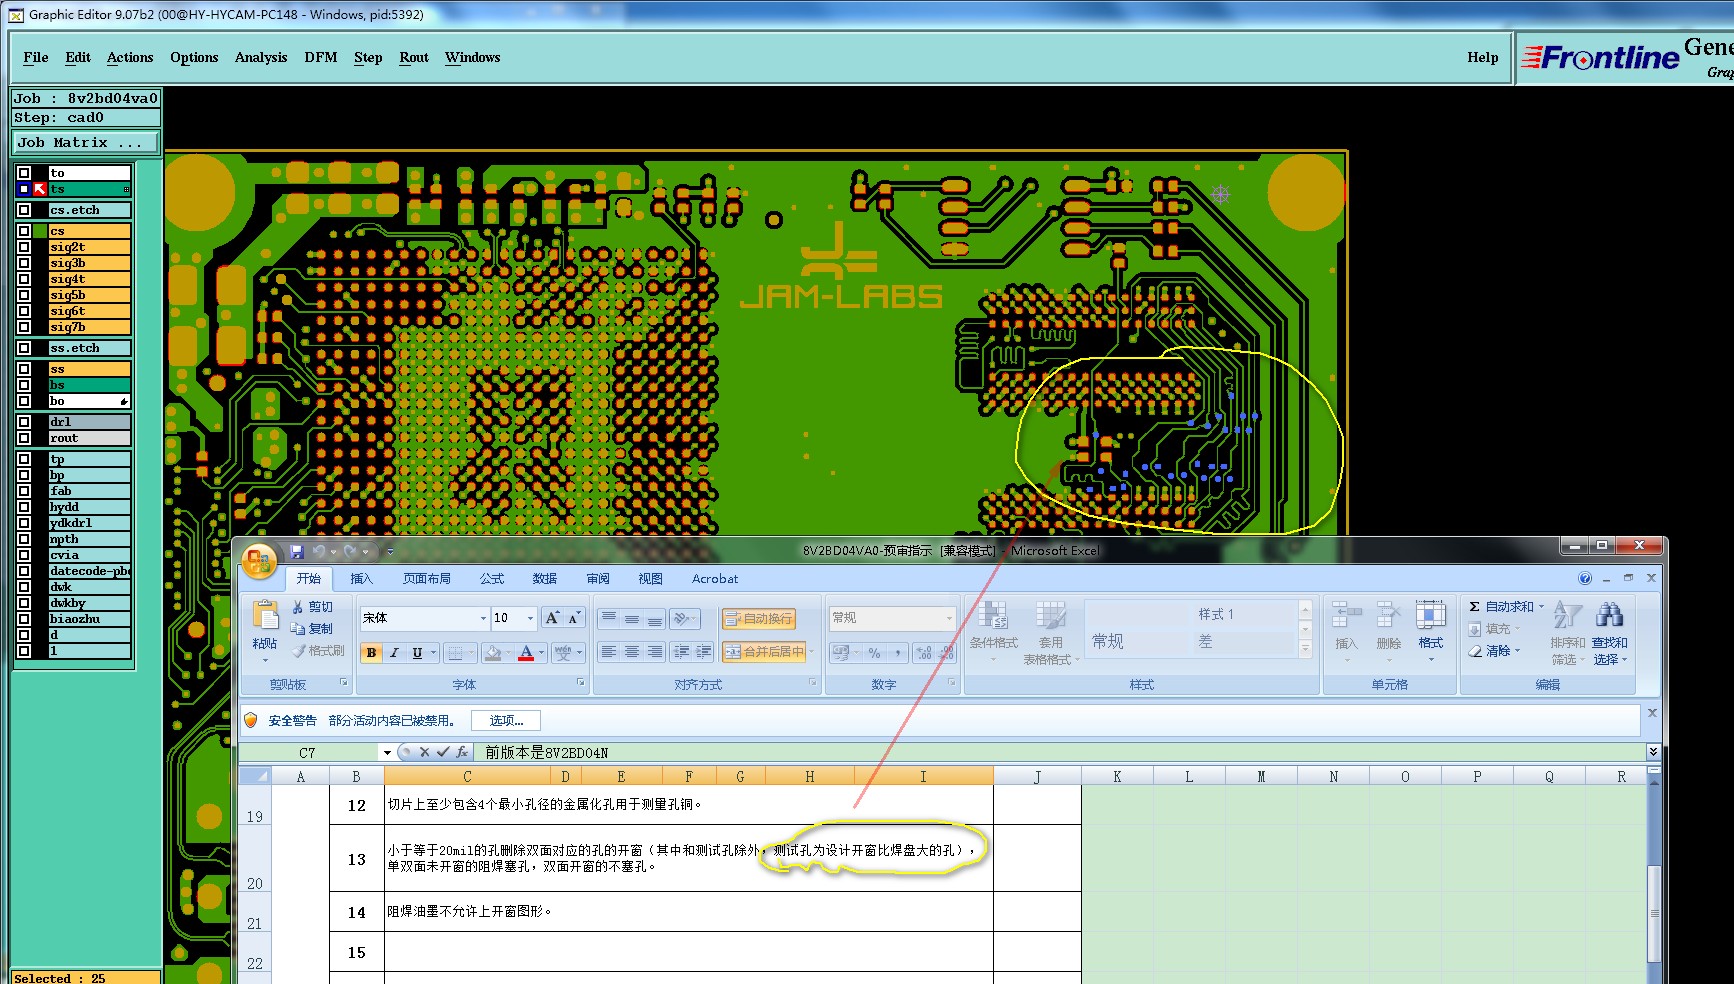This screenshot has height=984, width=1734.
Task: Expand the formula bar chevron
Action: coord(1653,752)
